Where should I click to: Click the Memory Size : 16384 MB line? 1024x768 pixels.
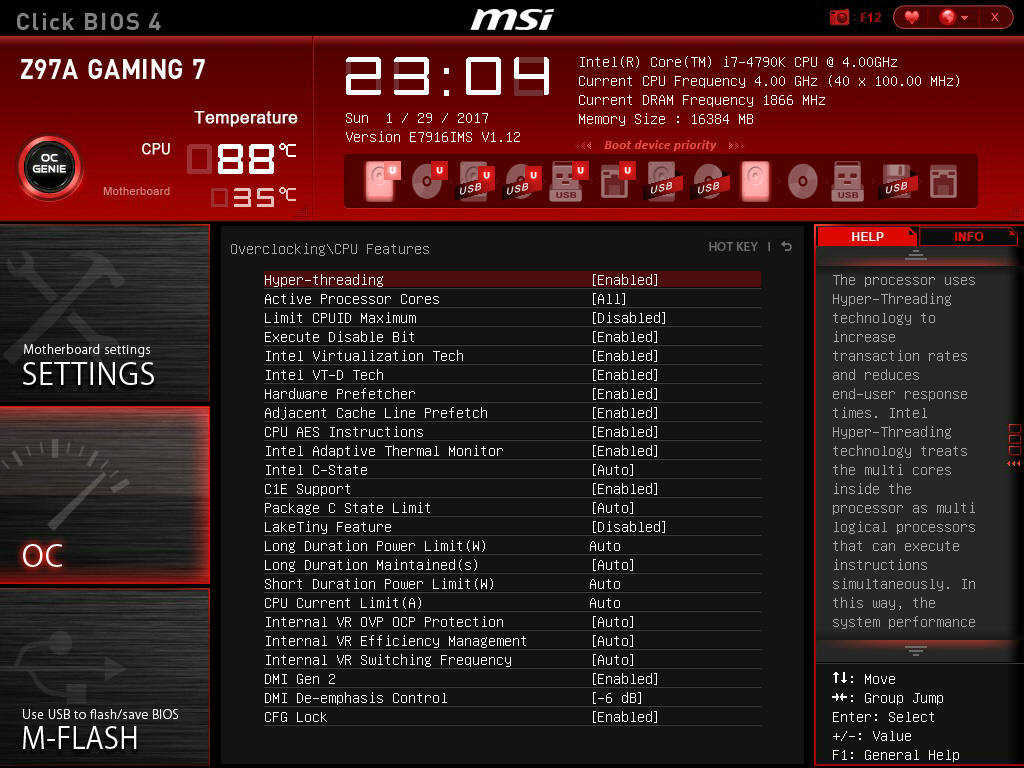[665, 120]
